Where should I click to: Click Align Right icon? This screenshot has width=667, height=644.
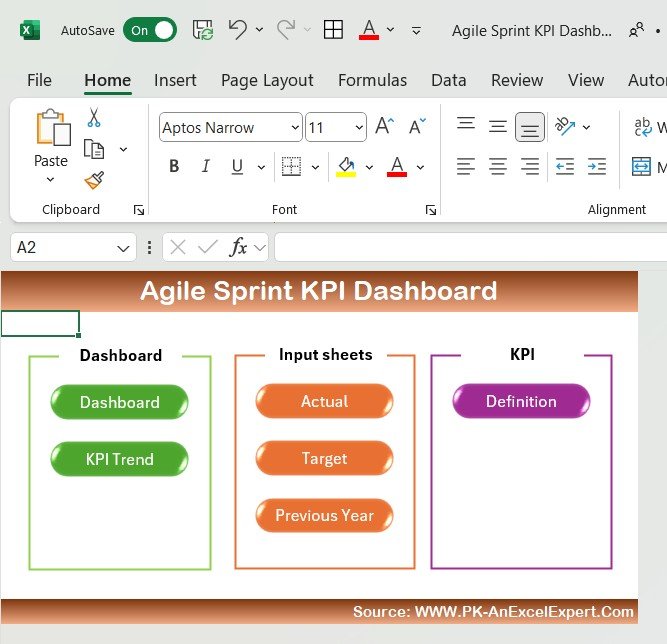[x=530, y=166]
